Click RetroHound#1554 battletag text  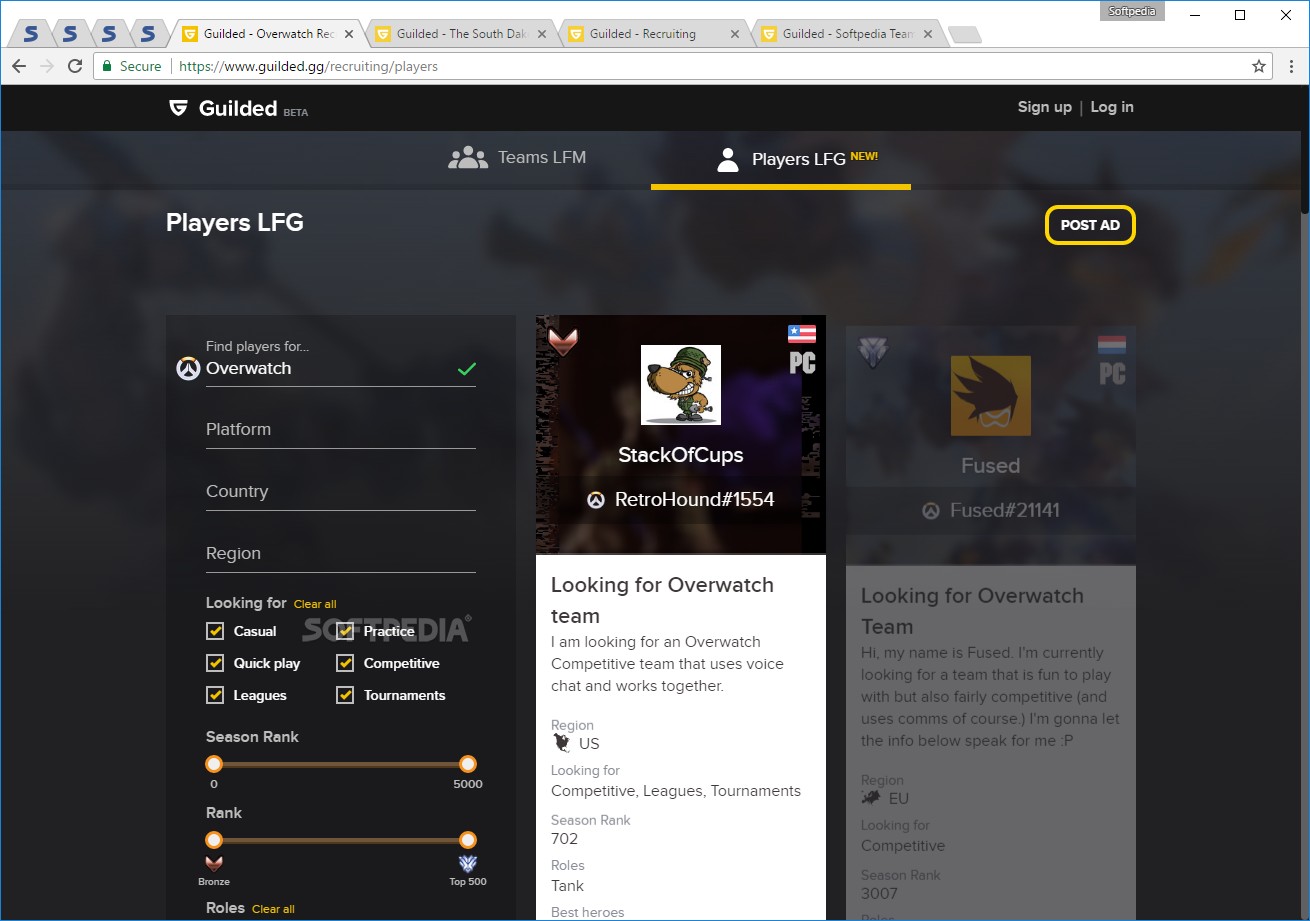(x=694, y=500)
